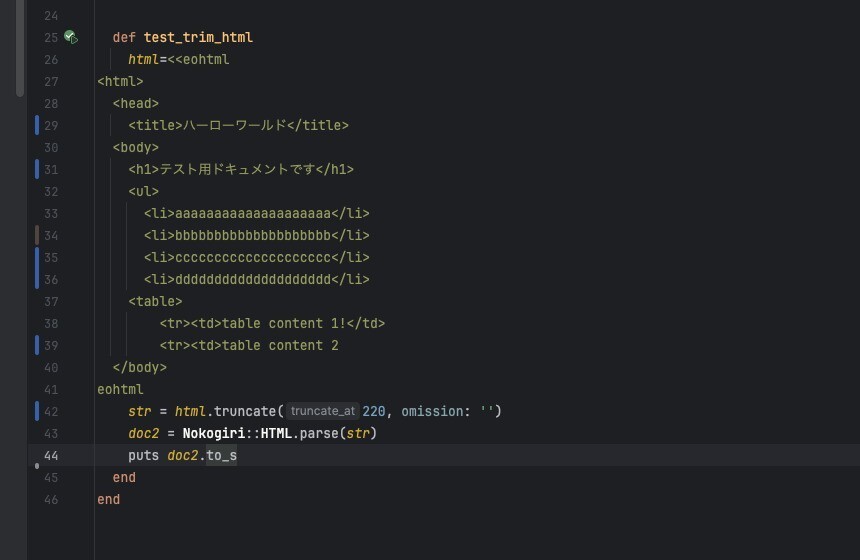Click the number 220 argument
This screenshot has width=860, height=560.
pos(374,411)
